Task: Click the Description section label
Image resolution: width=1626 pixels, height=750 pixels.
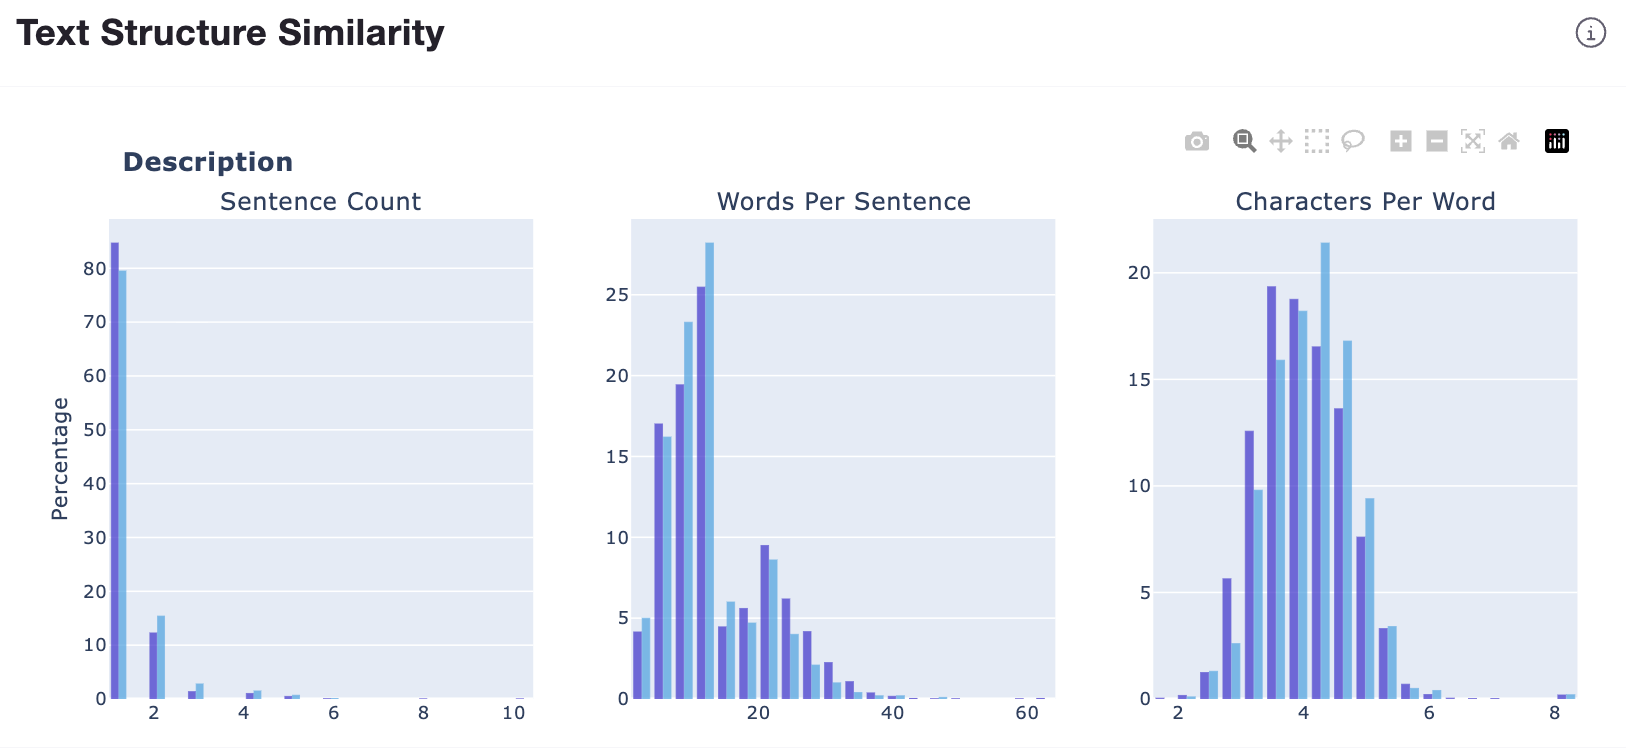Action: pos(207,161)
